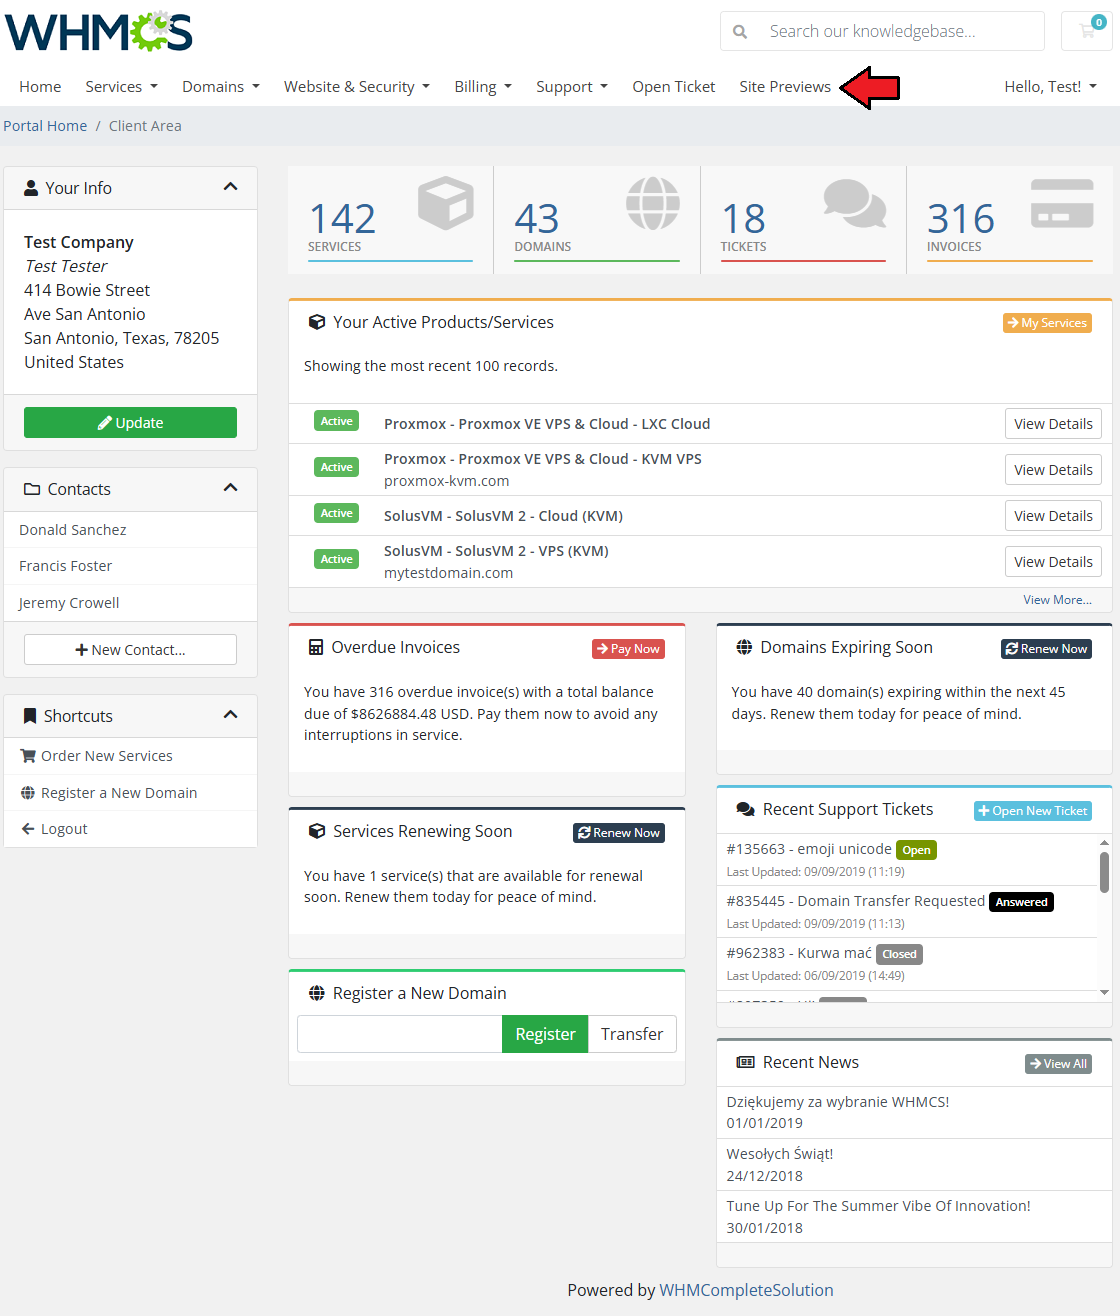Click Renew Now in Services Renewing Soon
Viewport: 1120px width, 1316px height.
619,833
